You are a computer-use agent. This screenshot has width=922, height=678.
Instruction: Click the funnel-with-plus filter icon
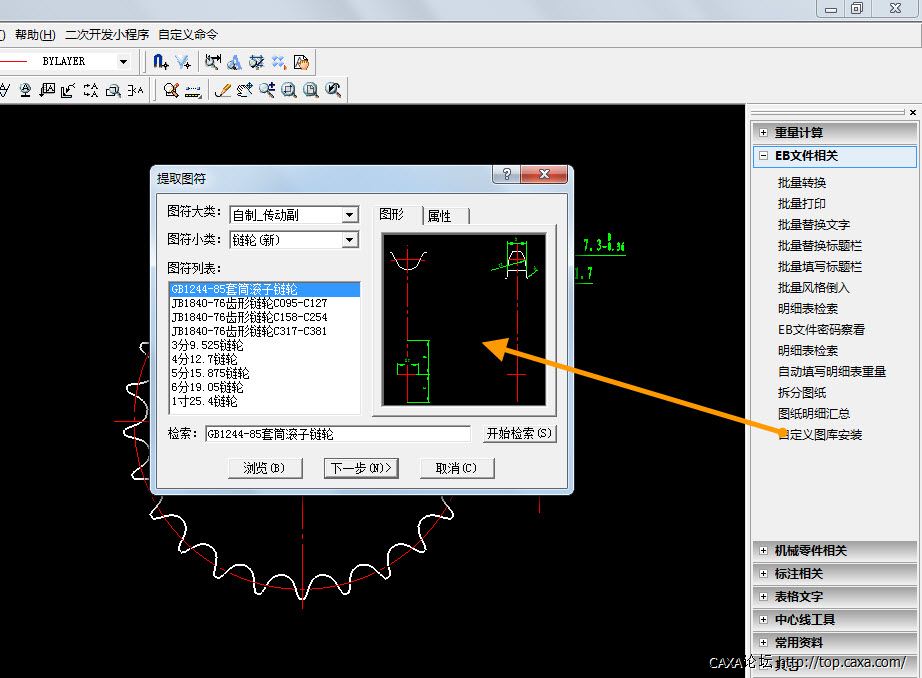point(182,62)
